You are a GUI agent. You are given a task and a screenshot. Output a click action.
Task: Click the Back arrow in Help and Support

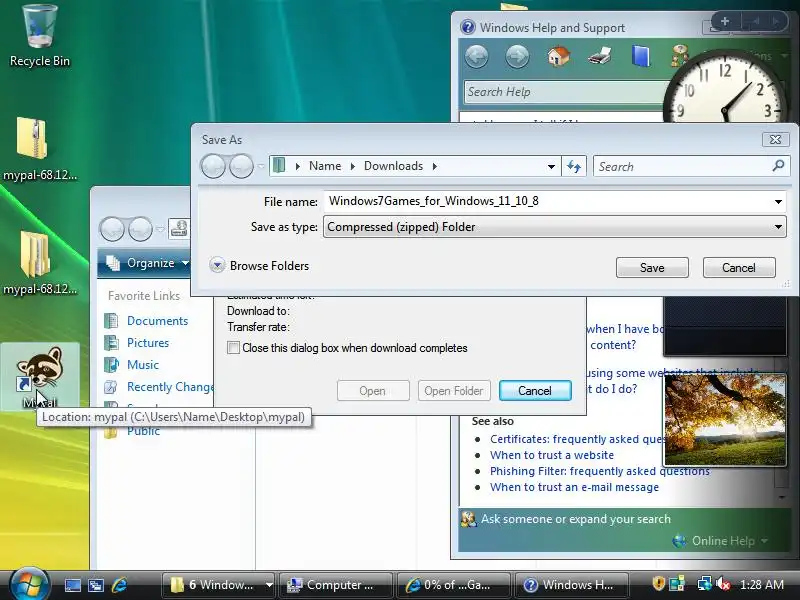click(x=477, y=56)
